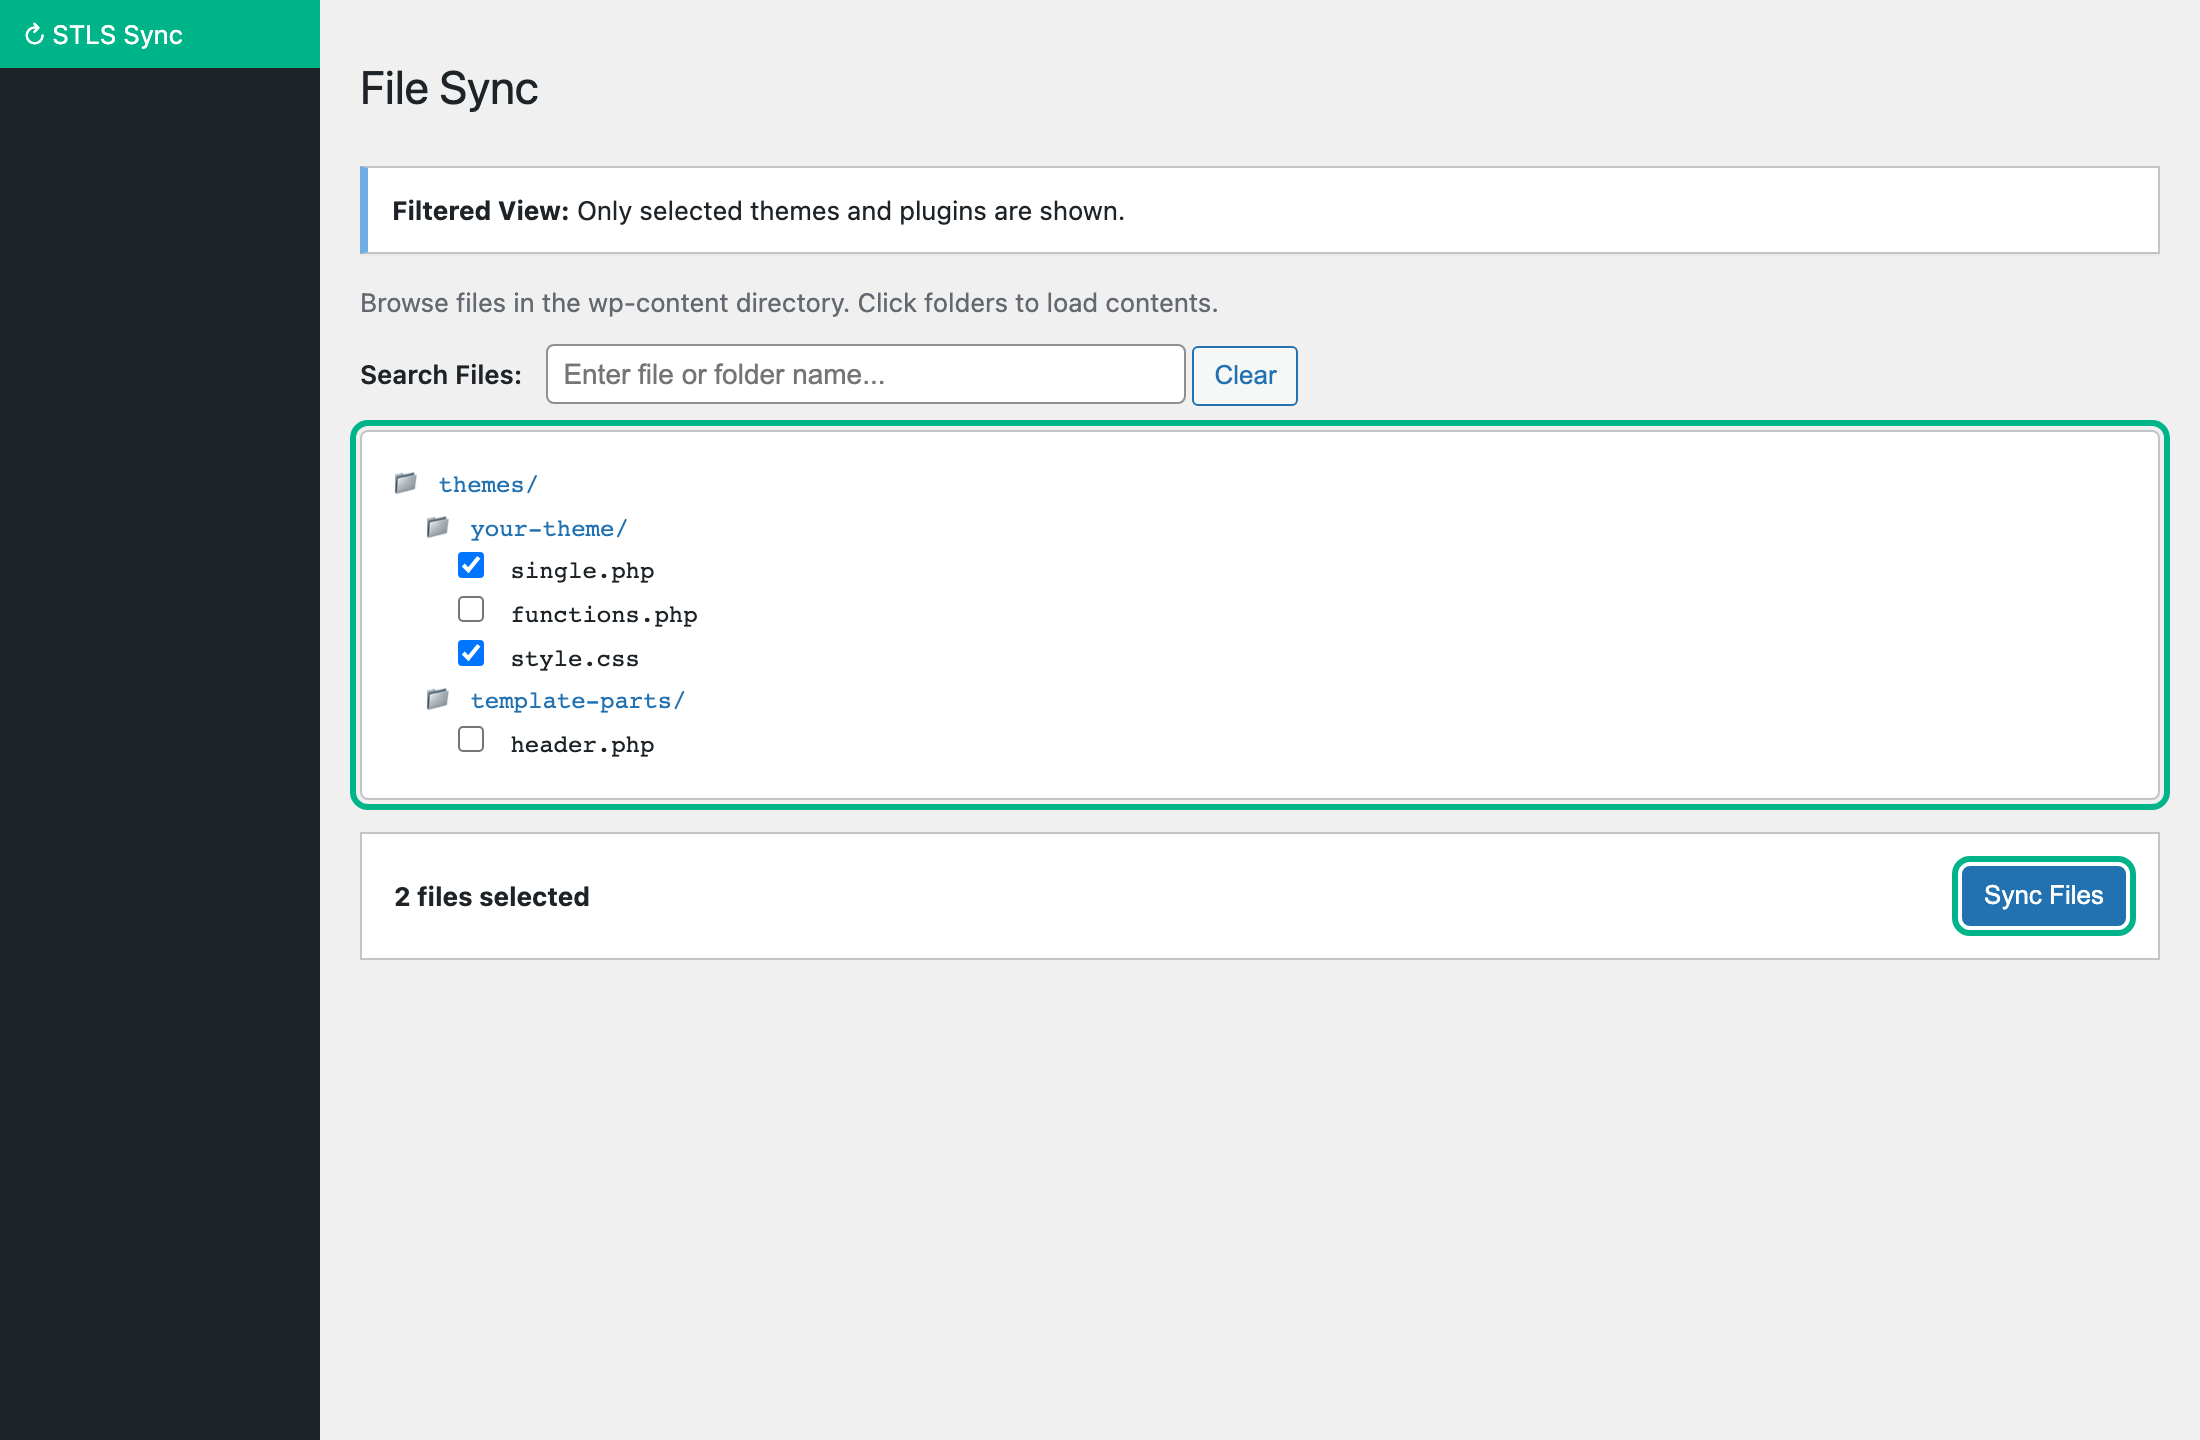Click the template-parts folder icon

[438, 699]
